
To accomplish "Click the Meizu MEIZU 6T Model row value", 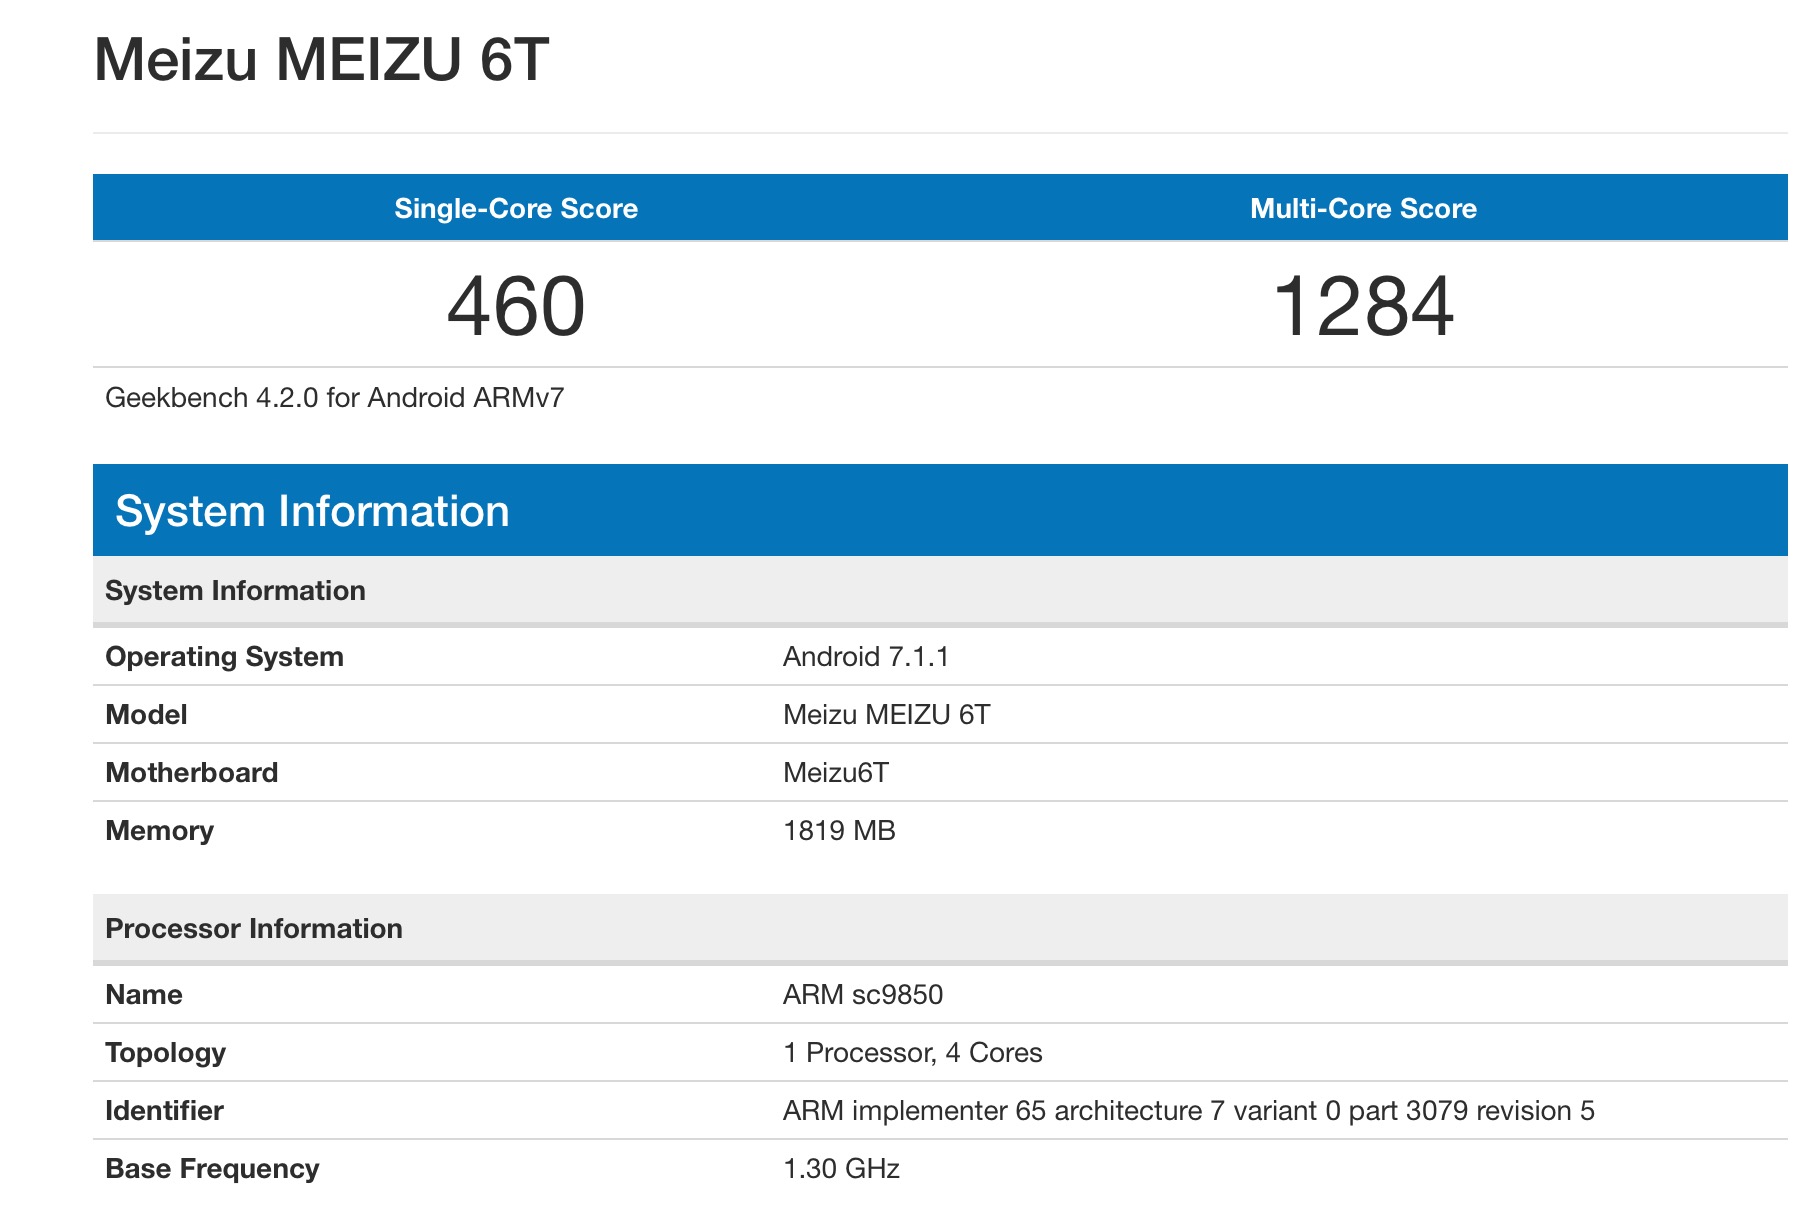I will 886,715.
